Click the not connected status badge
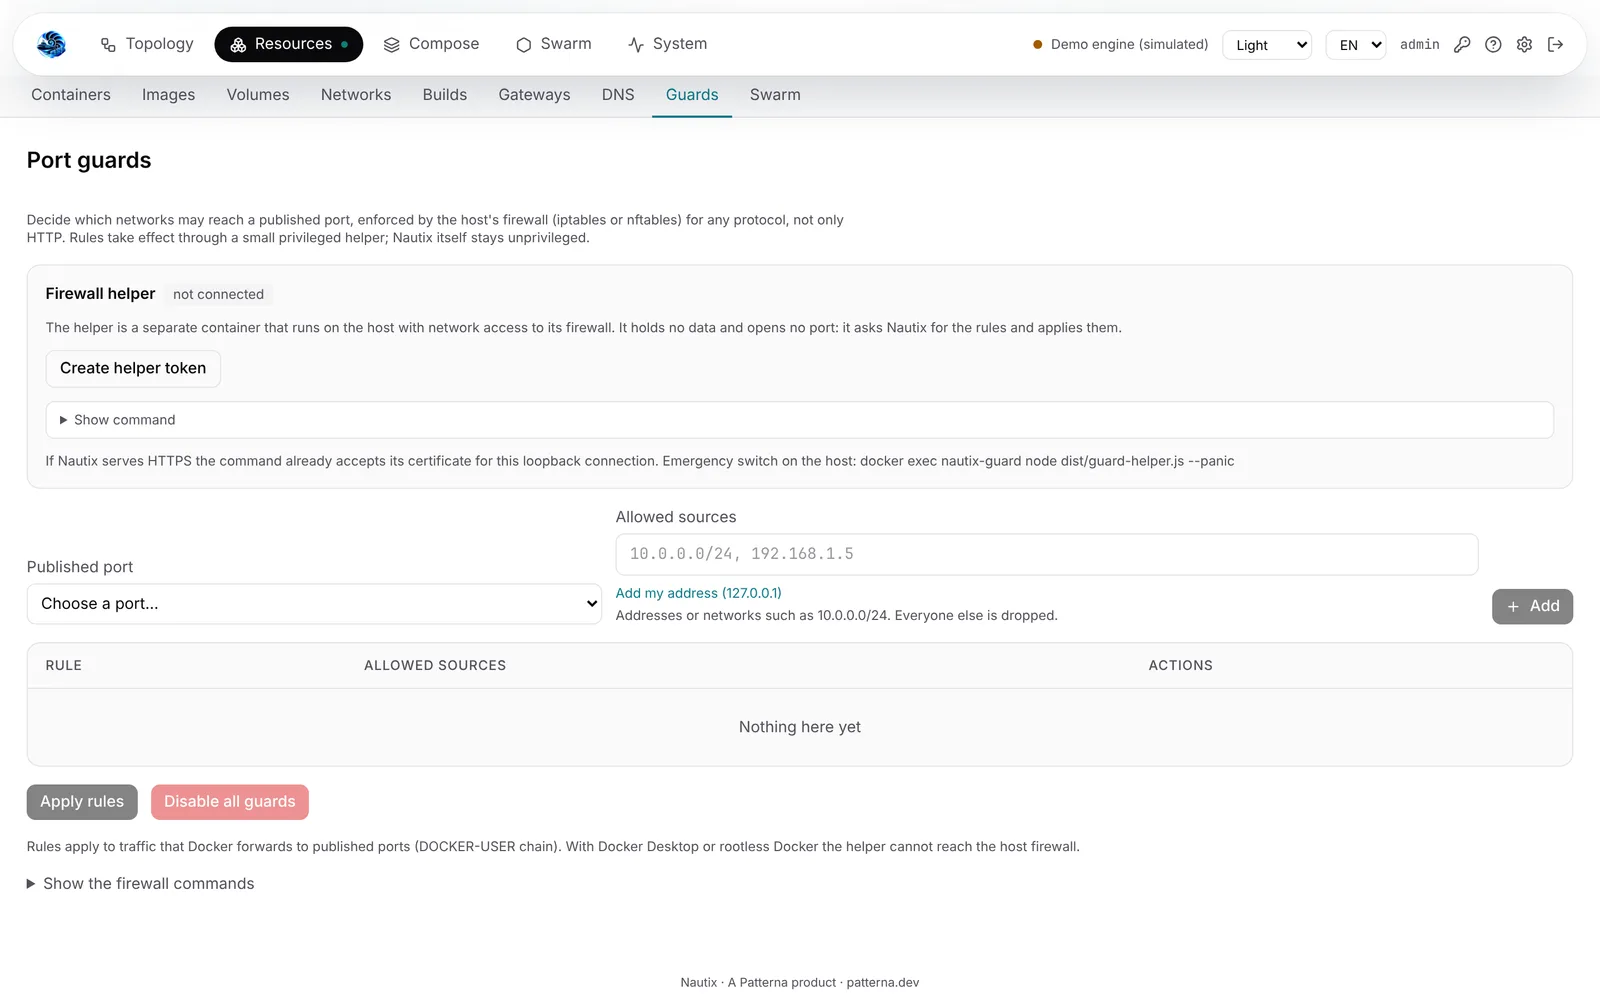This screenshot has width=1600, height=1000. tap(218, 294)
